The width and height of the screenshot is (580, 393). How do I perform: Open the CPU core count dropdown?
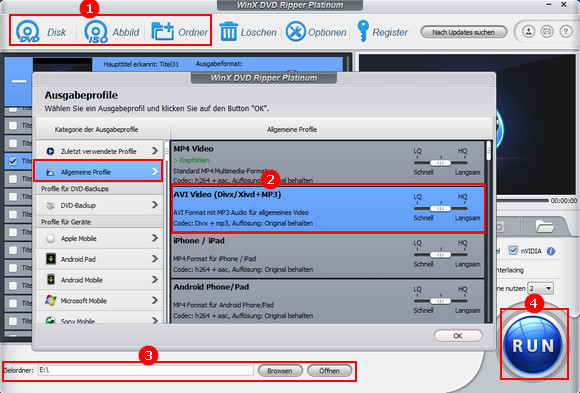(540, 288)
